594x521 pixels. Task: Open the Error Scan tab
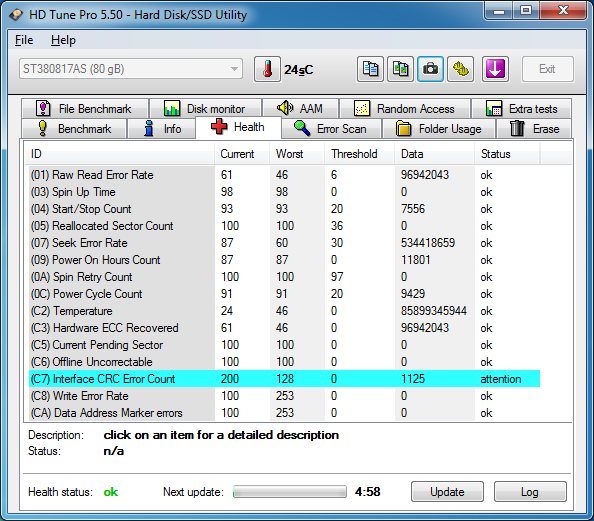click(331, 129)
